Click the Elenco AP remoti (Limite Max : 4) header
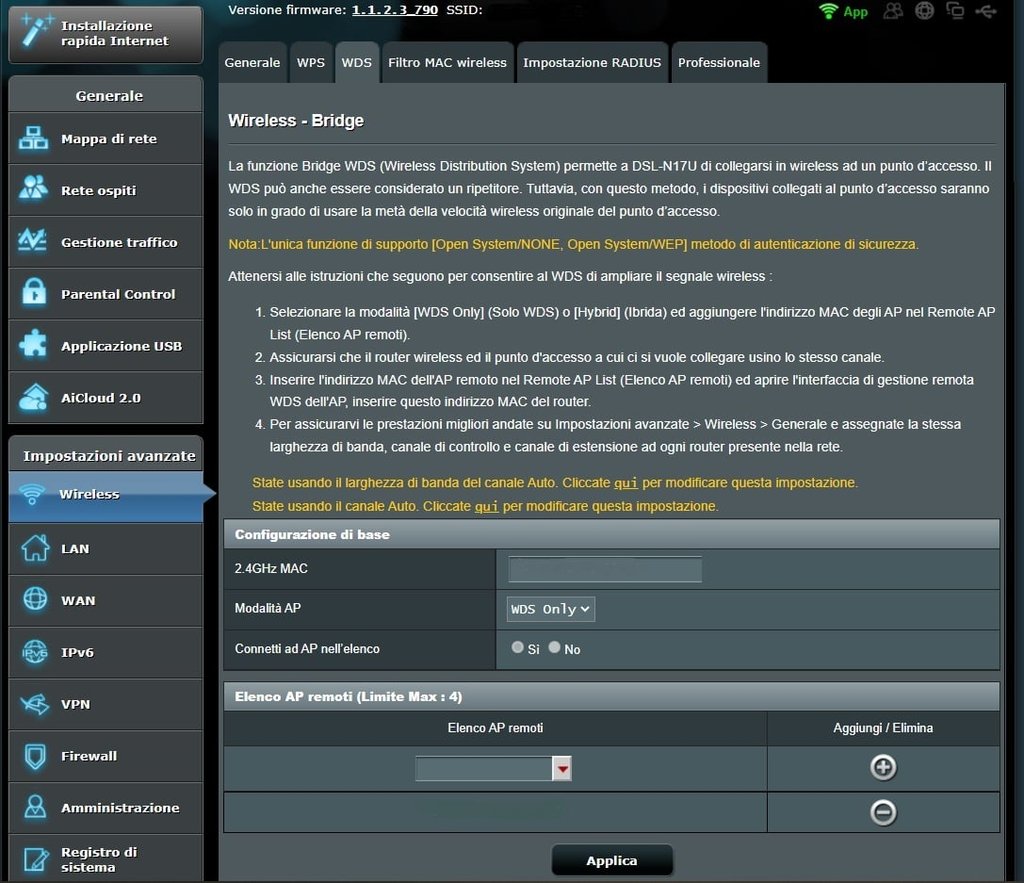The height and width of the screenshot is (883, 1024). tap(611, 696)
